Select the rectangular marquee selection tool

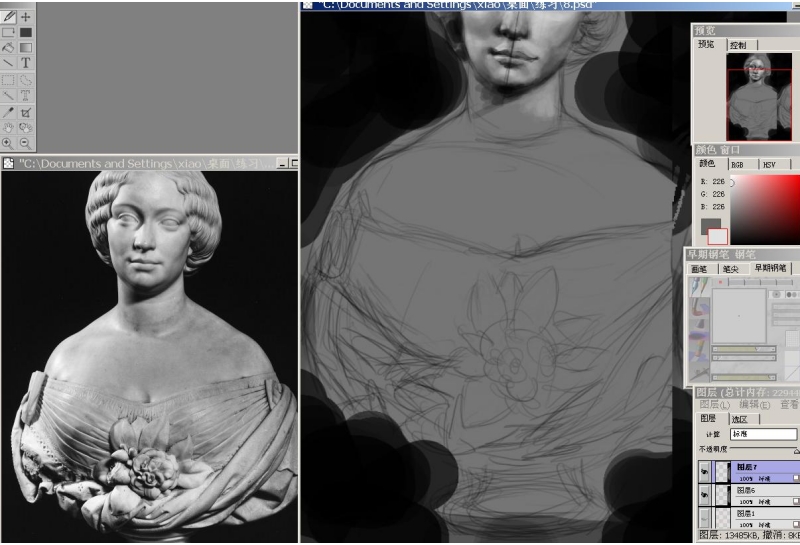coord(8,80)
